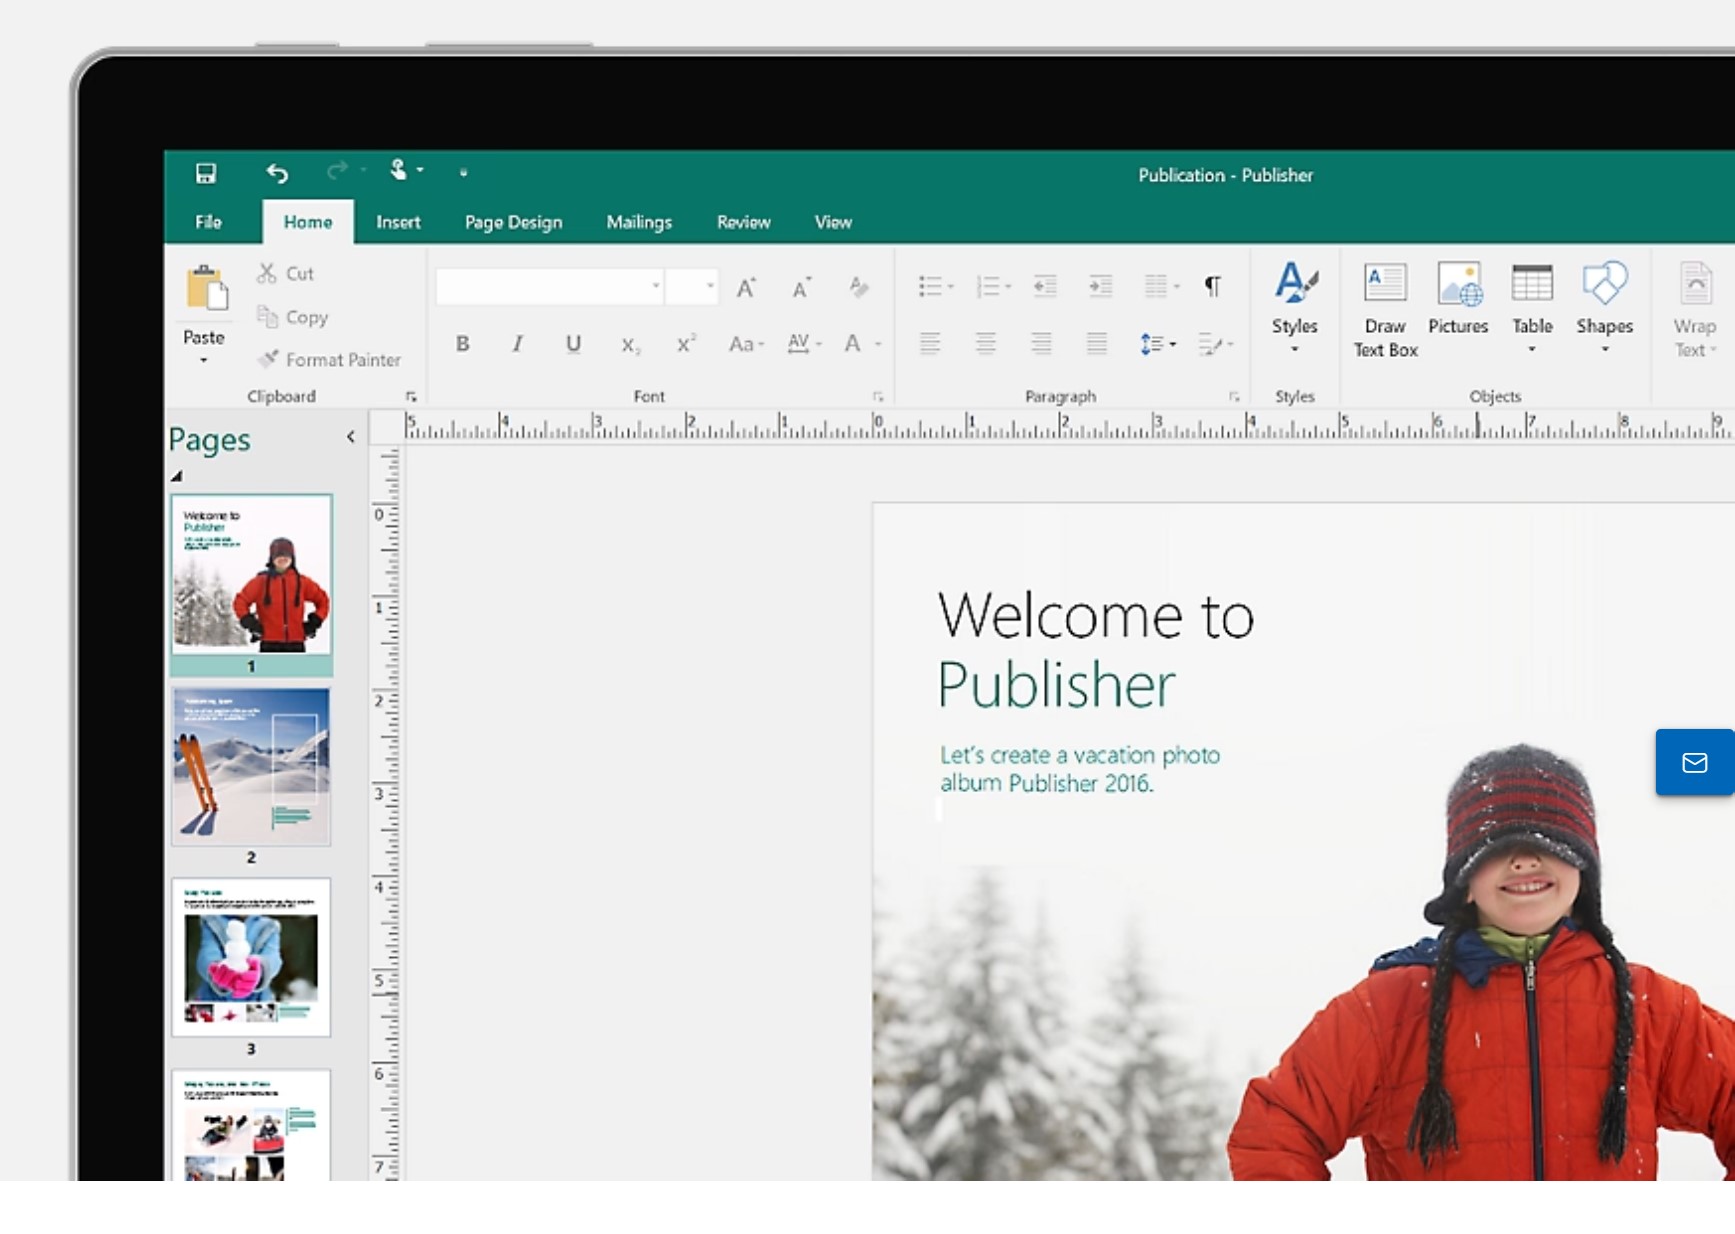The width and height of the screenshot is (1735, 1234).
Task: Enable center text alignment
Action: (986, 343)
